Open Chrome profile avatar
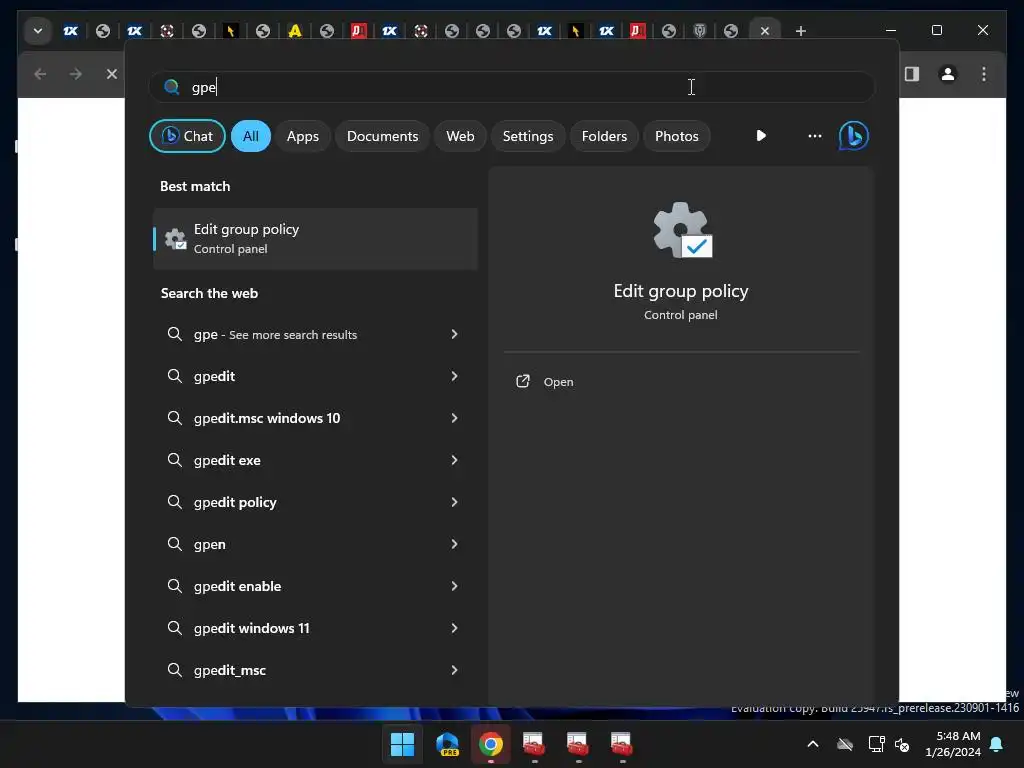Viewport: 1024px width, 768px height. pos(948,74)
